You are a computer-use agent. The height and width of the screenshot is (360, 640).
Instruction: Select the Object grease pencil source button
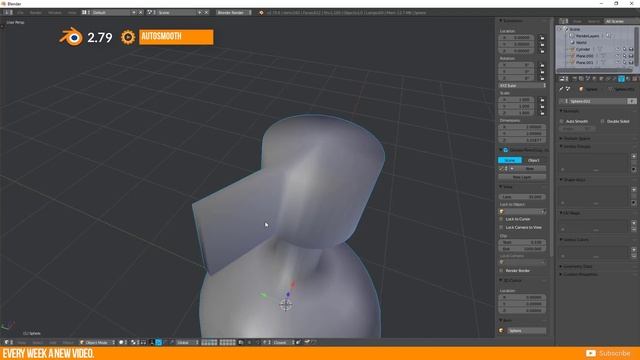(534, 160)
